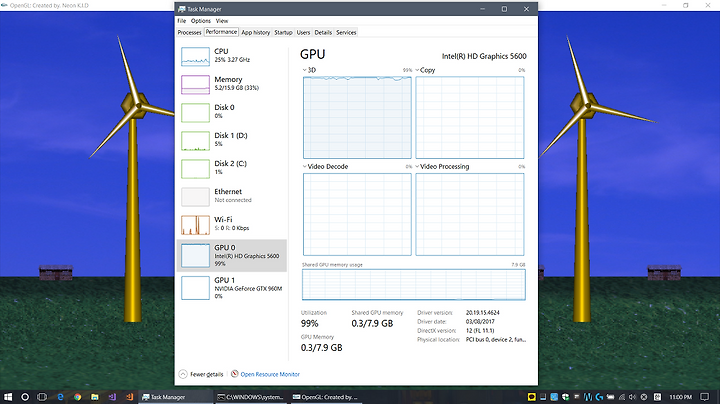Open the Action Center notifications icon
720x404 pixels.
click(705, 397)
